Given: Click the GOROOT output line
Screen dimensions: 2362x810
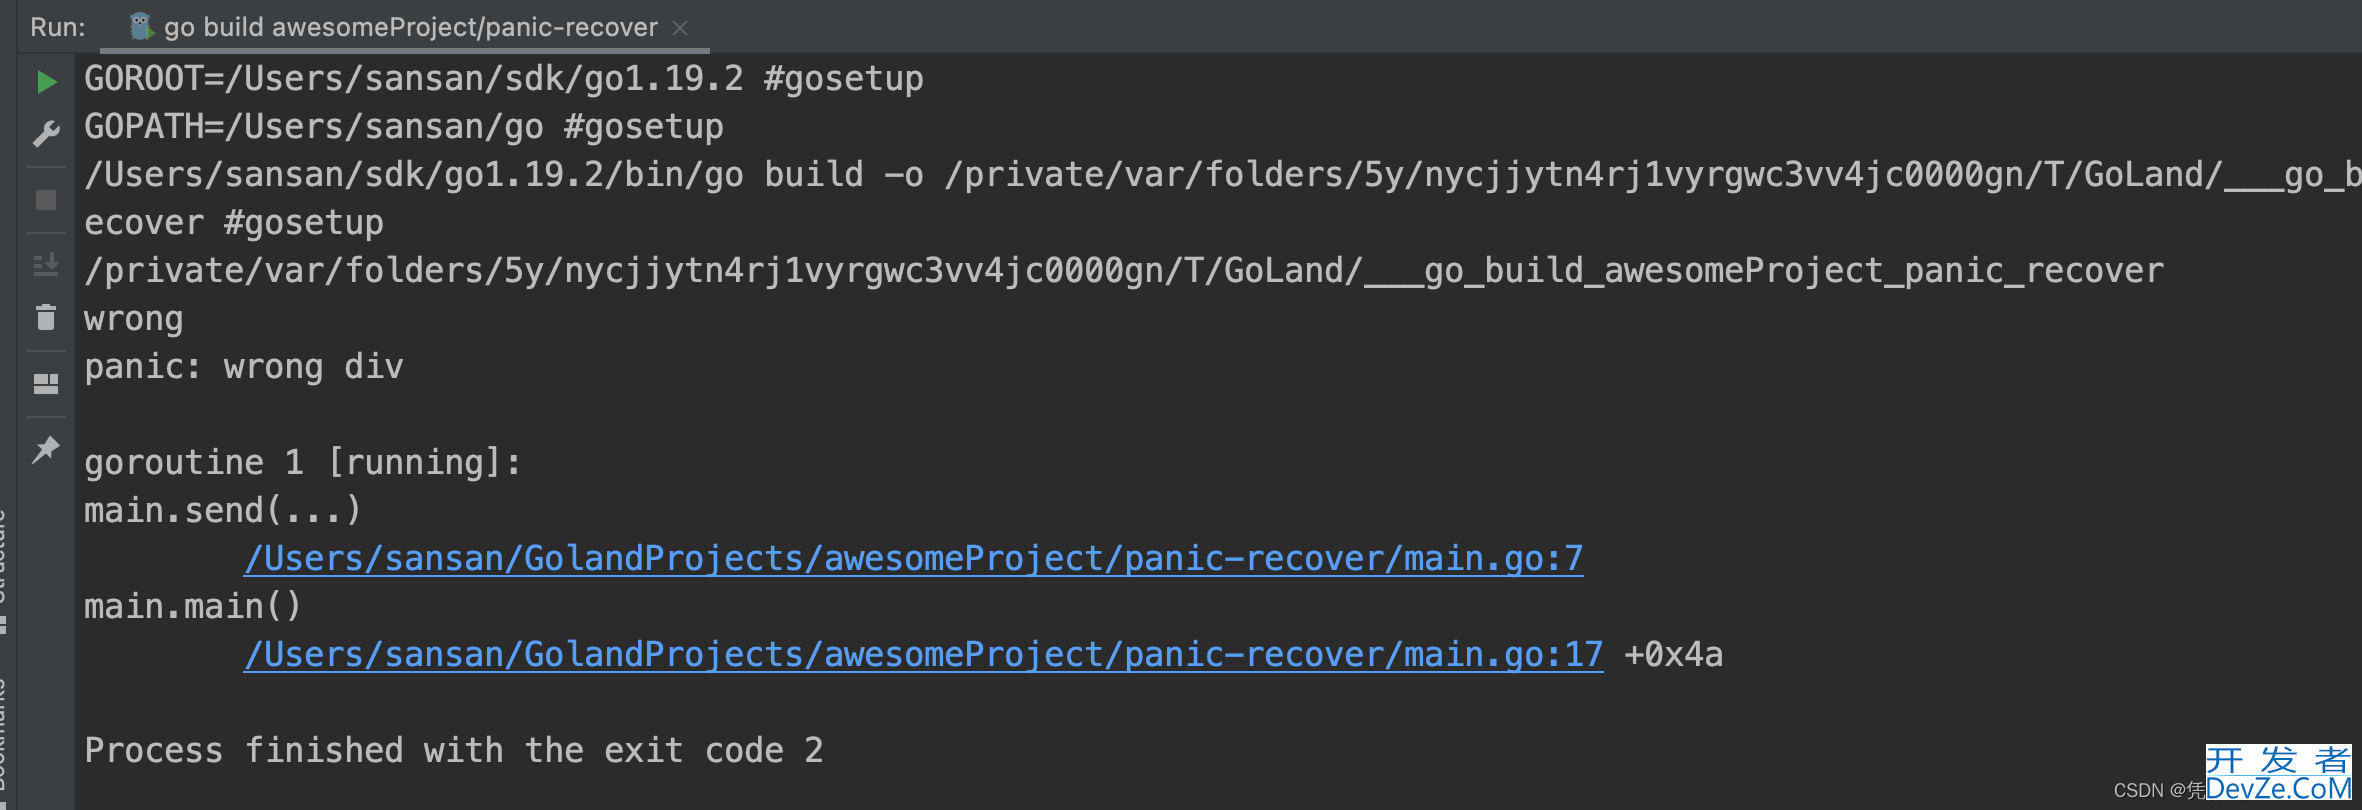Looking at the screenshot, I should (x=504, y=79).
